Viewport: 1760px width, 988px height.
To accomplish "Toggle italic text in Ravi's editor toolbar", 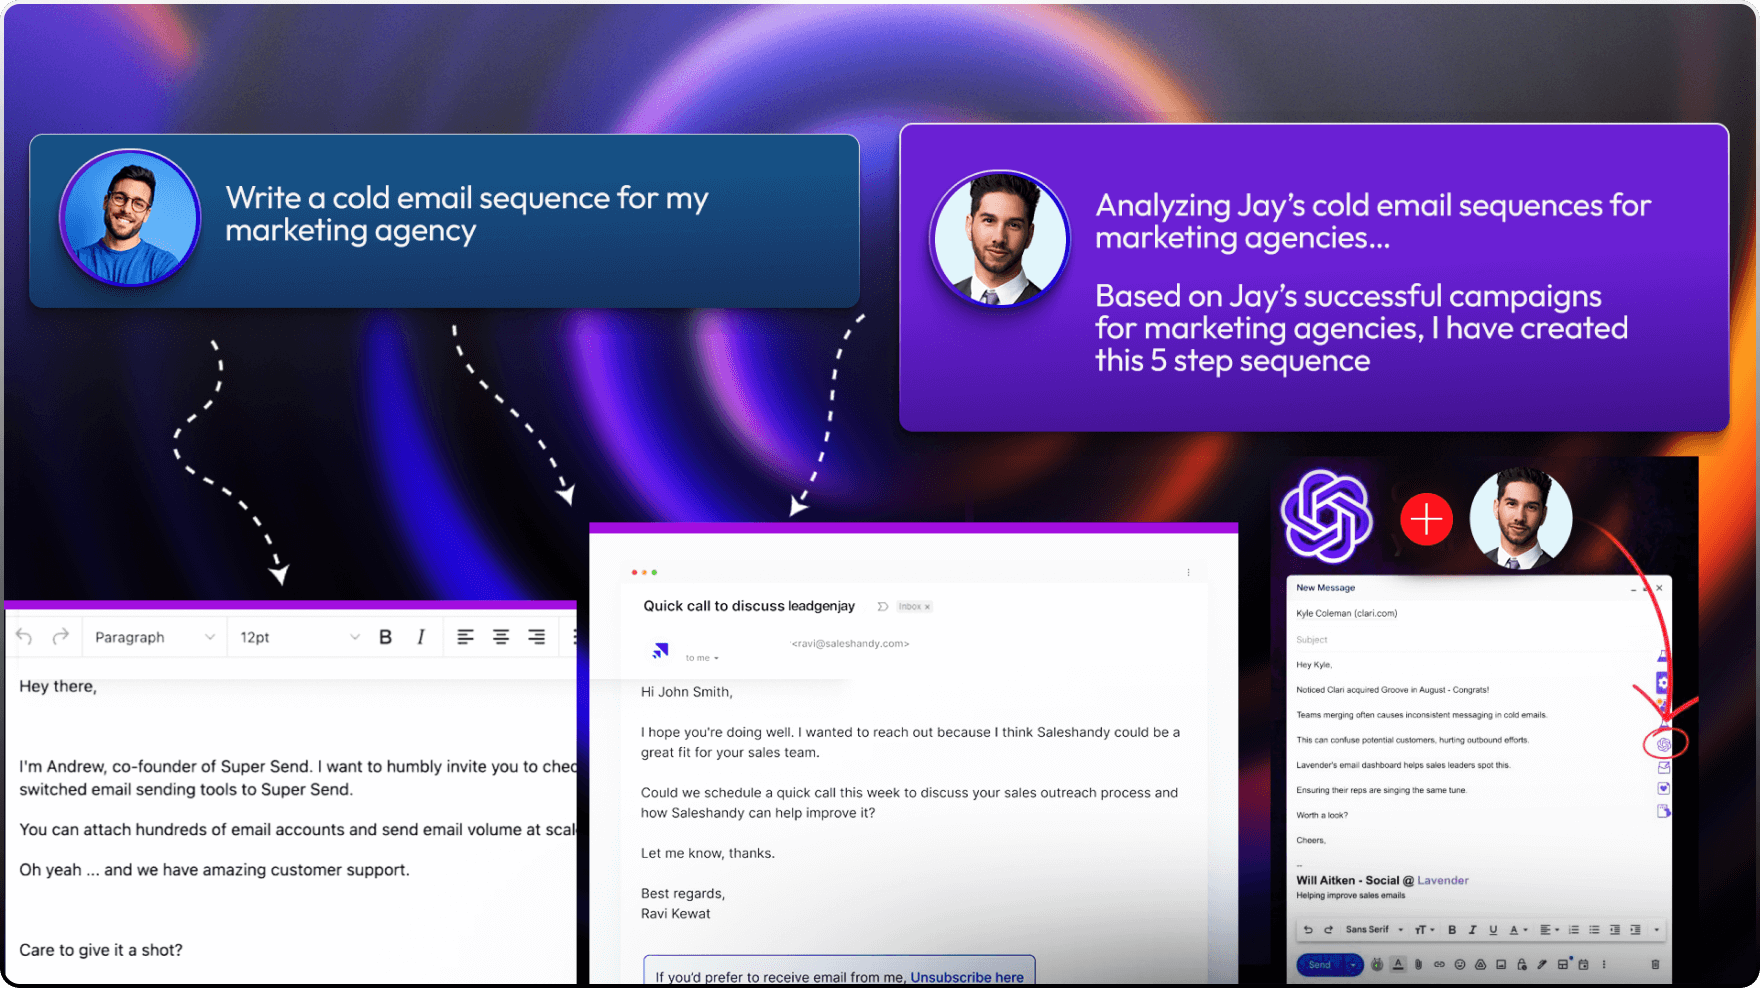I will (421, 636).
